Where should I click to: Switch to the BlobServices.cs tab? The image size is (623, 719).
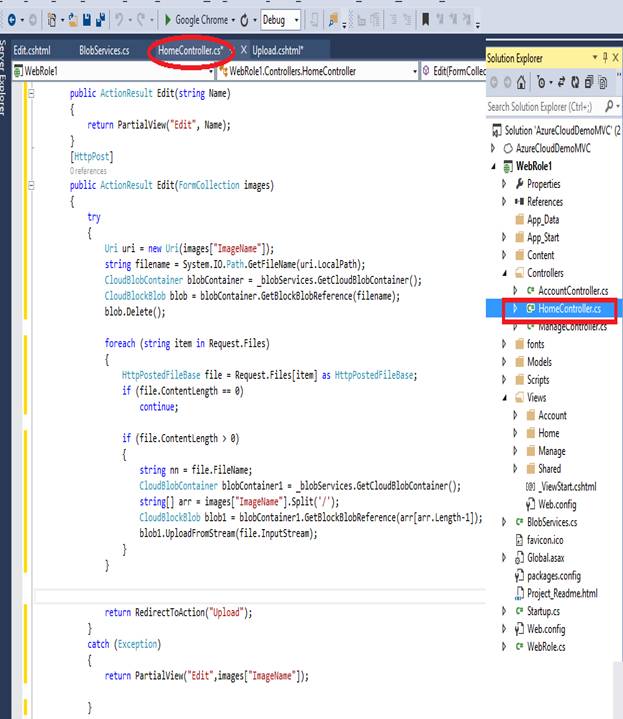coord(104,50)
